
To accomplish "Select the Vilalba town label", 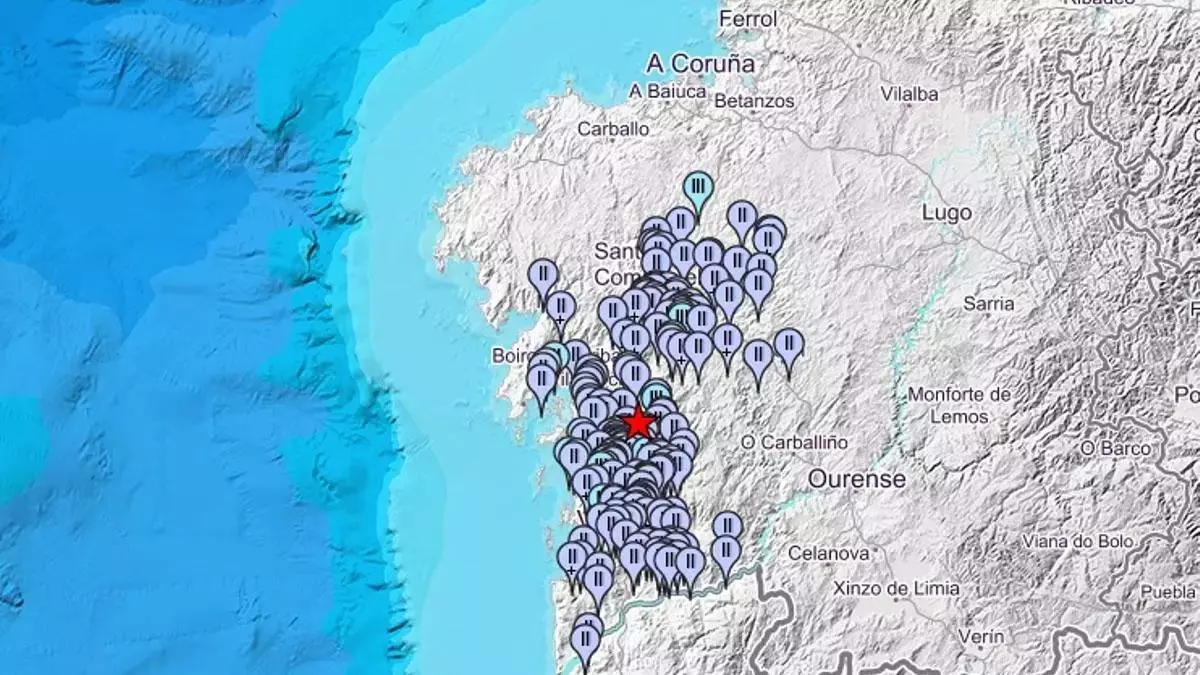I will 909,94.
